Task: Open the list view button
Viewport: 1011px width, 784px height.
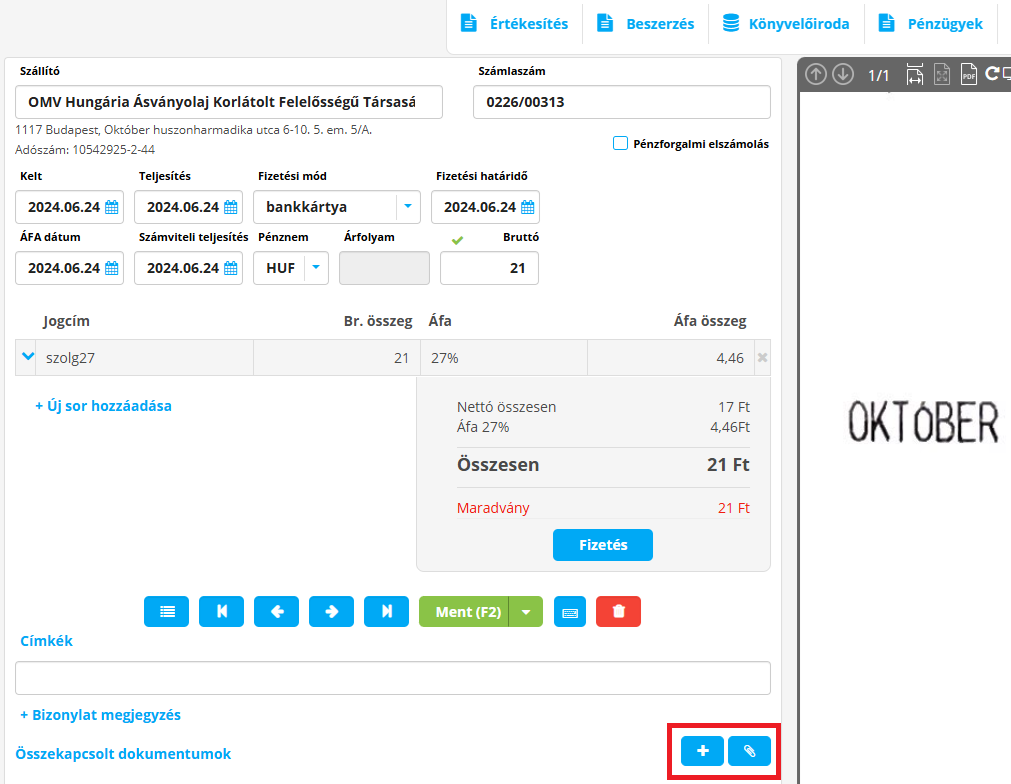Action: click(x=167, y=612)
